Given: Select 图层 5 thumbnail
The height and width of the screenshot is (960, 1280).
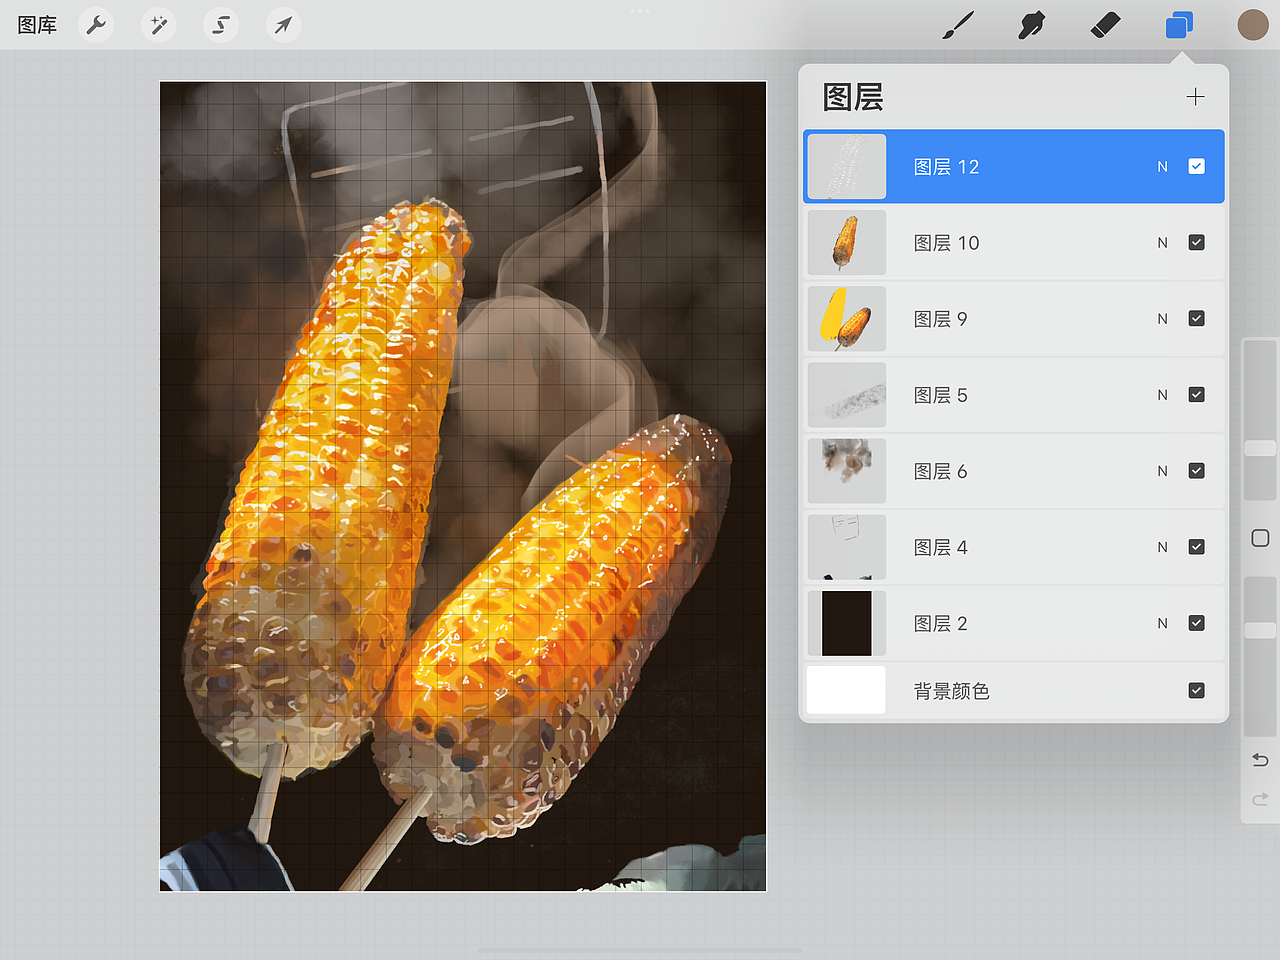Looking at the screenshot, I should 846,394.
